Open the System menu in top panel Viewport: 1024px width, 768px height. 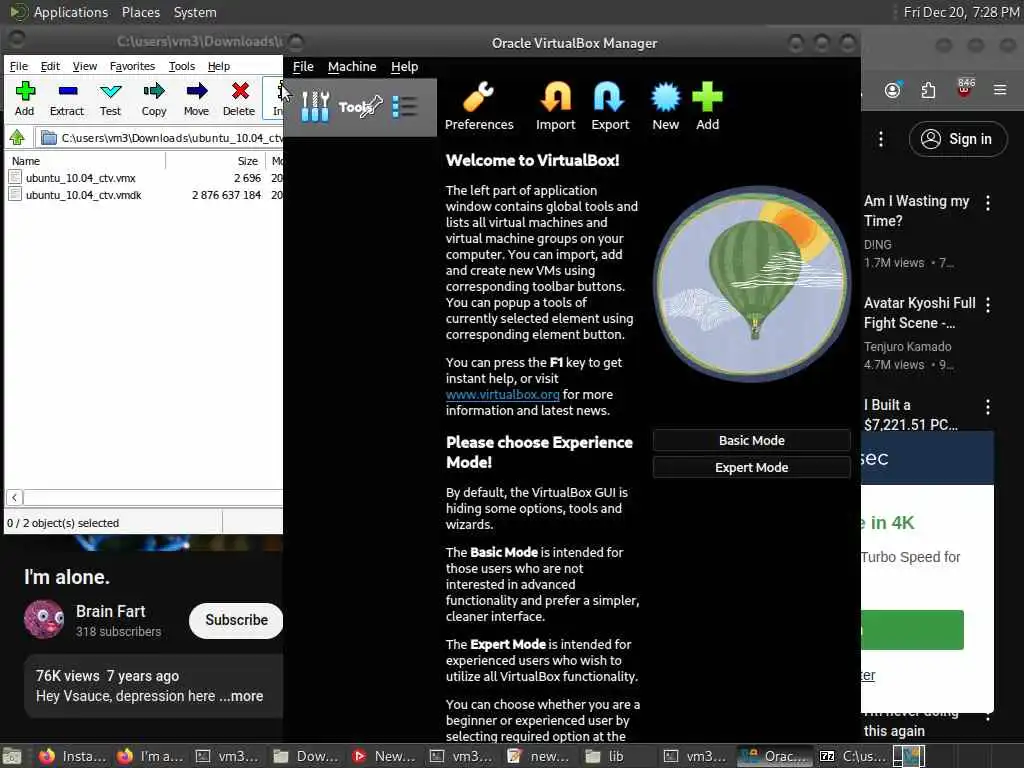click(195, 12)
